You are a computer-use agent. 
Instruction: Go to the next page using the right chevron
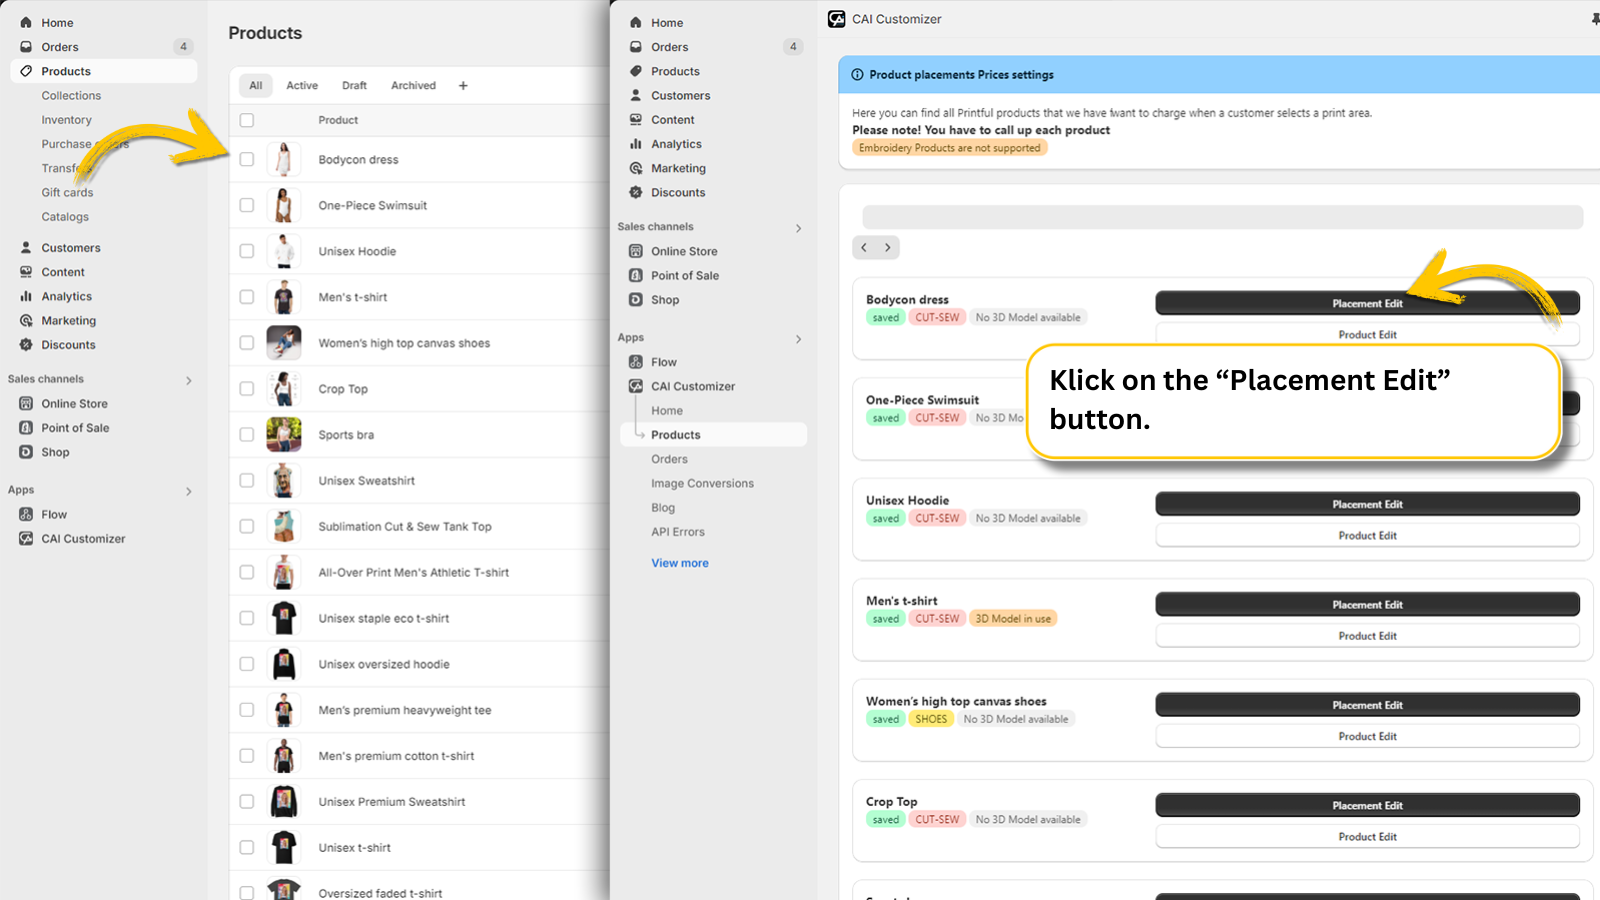tap(888, 247)
